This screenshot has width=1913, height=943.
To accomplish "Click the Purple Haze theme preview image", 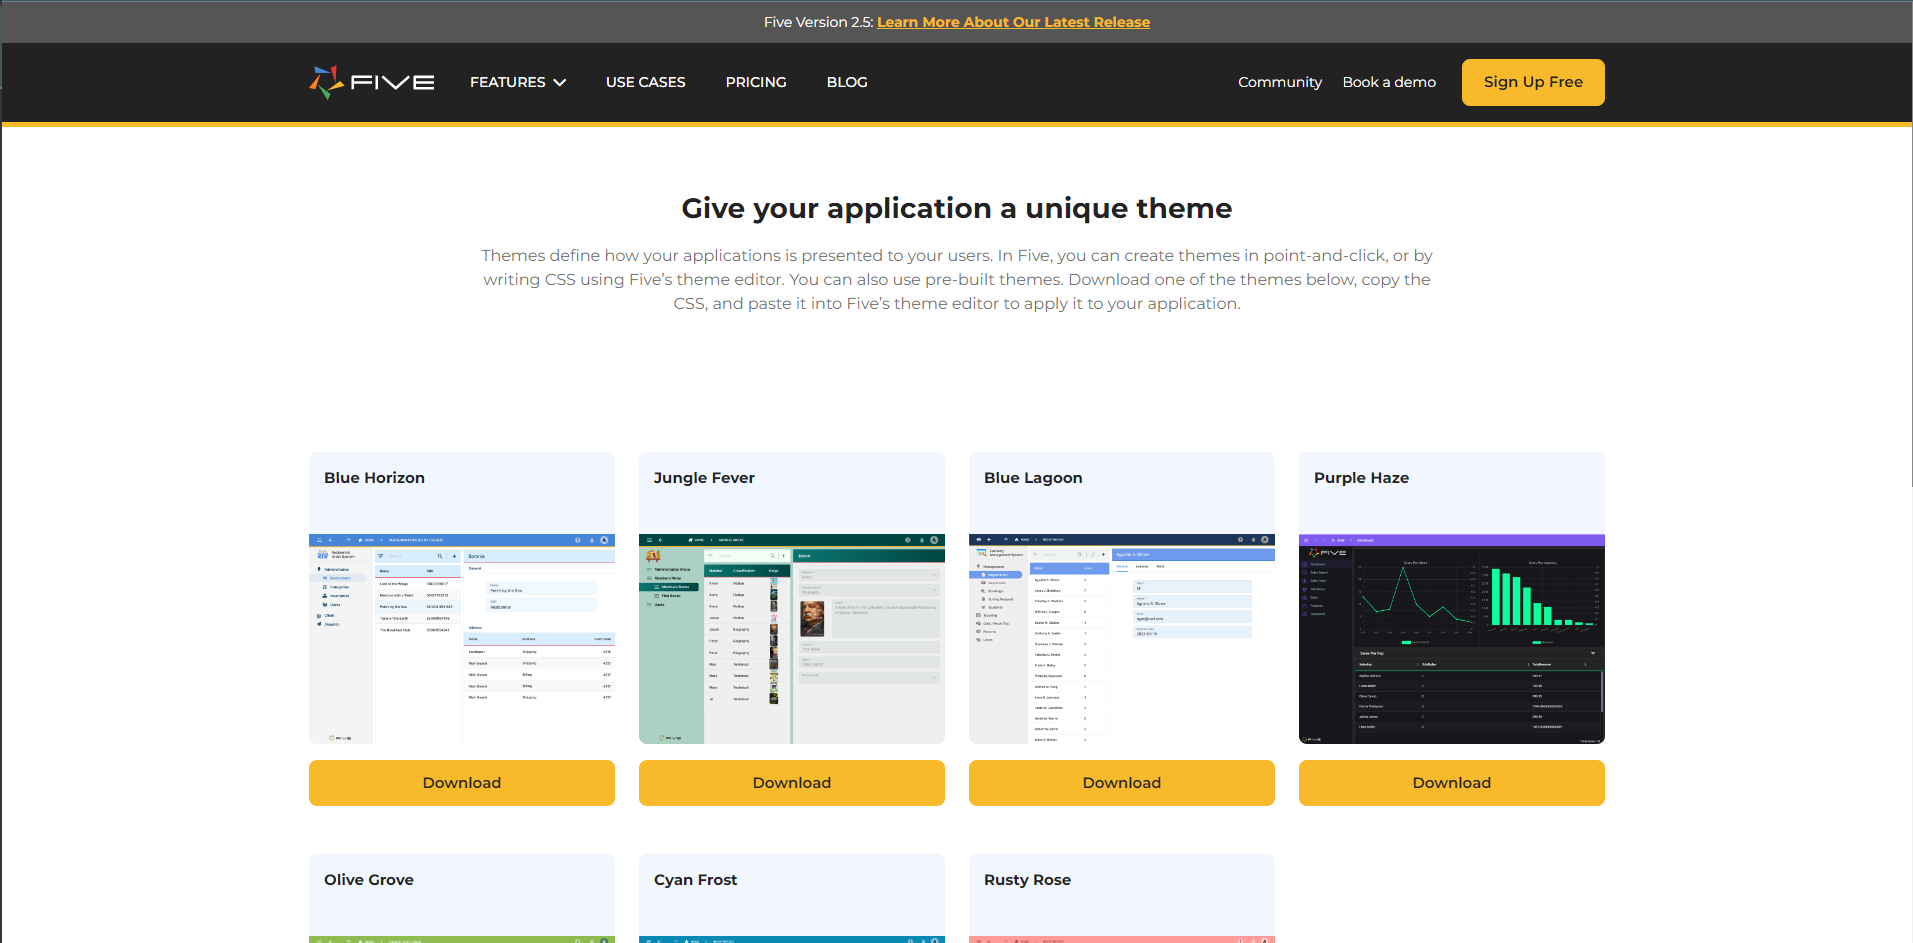I will [1451, 640].
